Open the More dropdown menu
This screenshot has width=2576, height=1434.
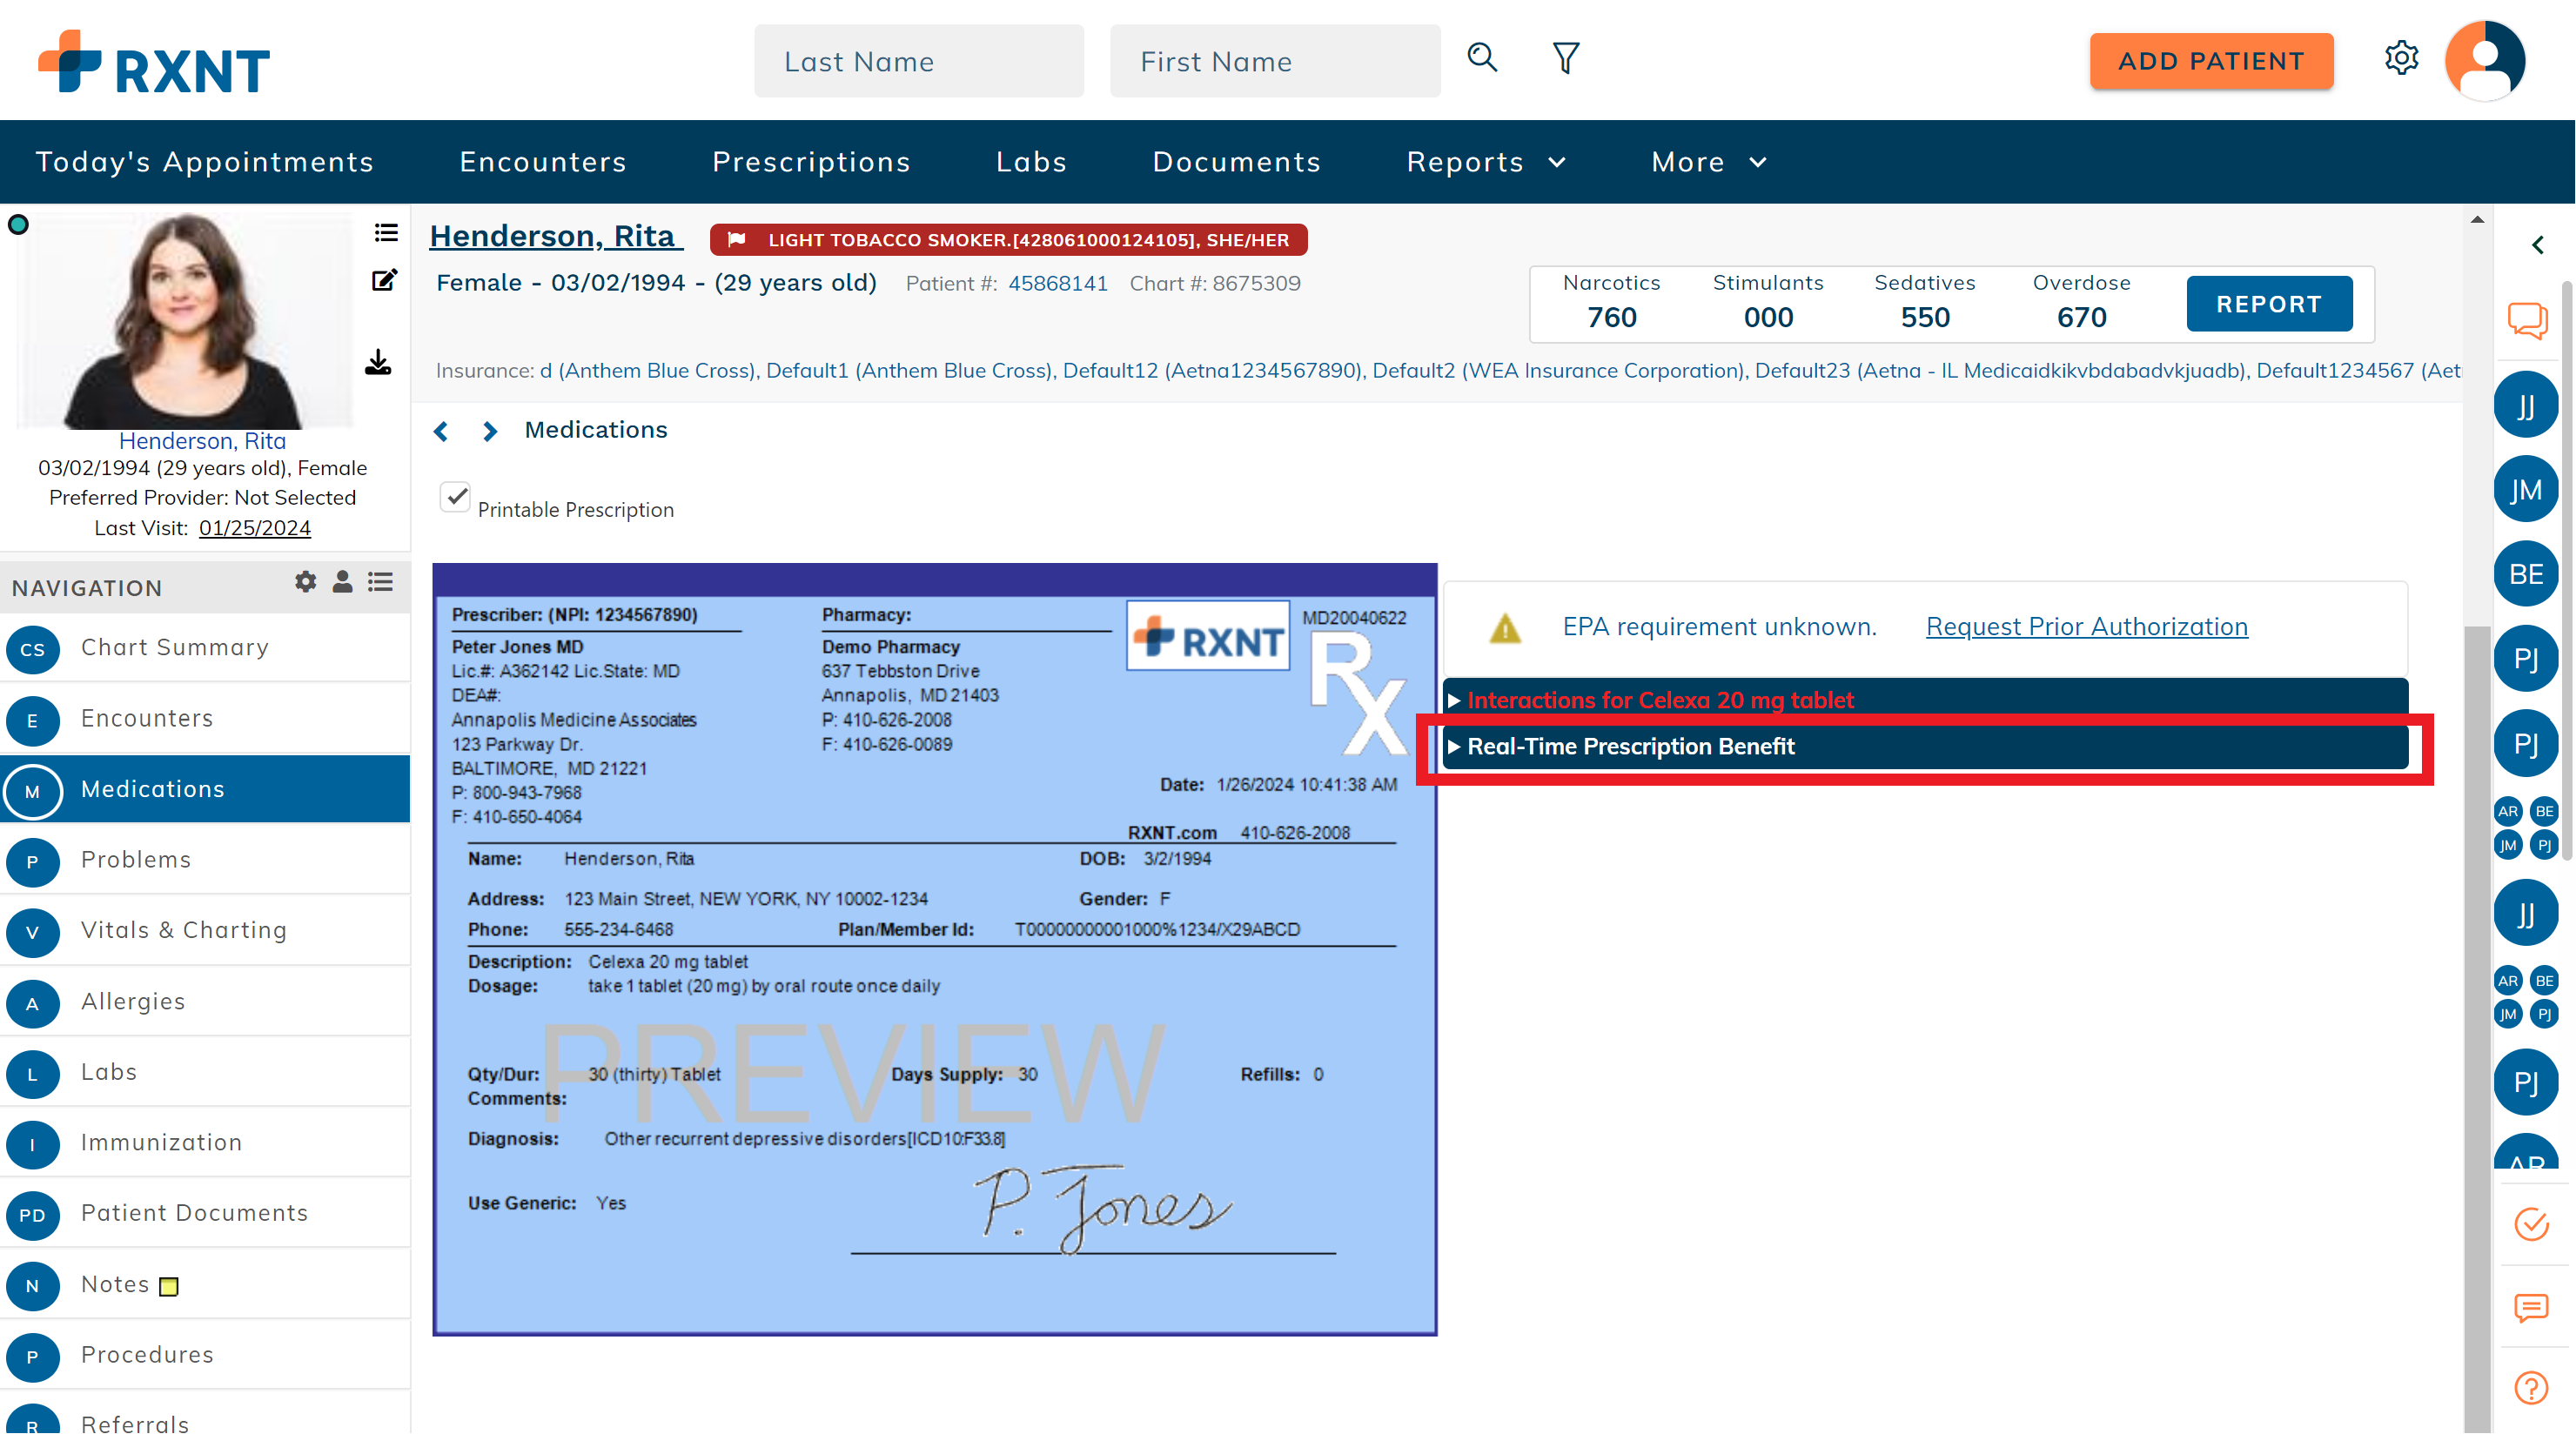pyautogui.click(x=1708, y=161)
